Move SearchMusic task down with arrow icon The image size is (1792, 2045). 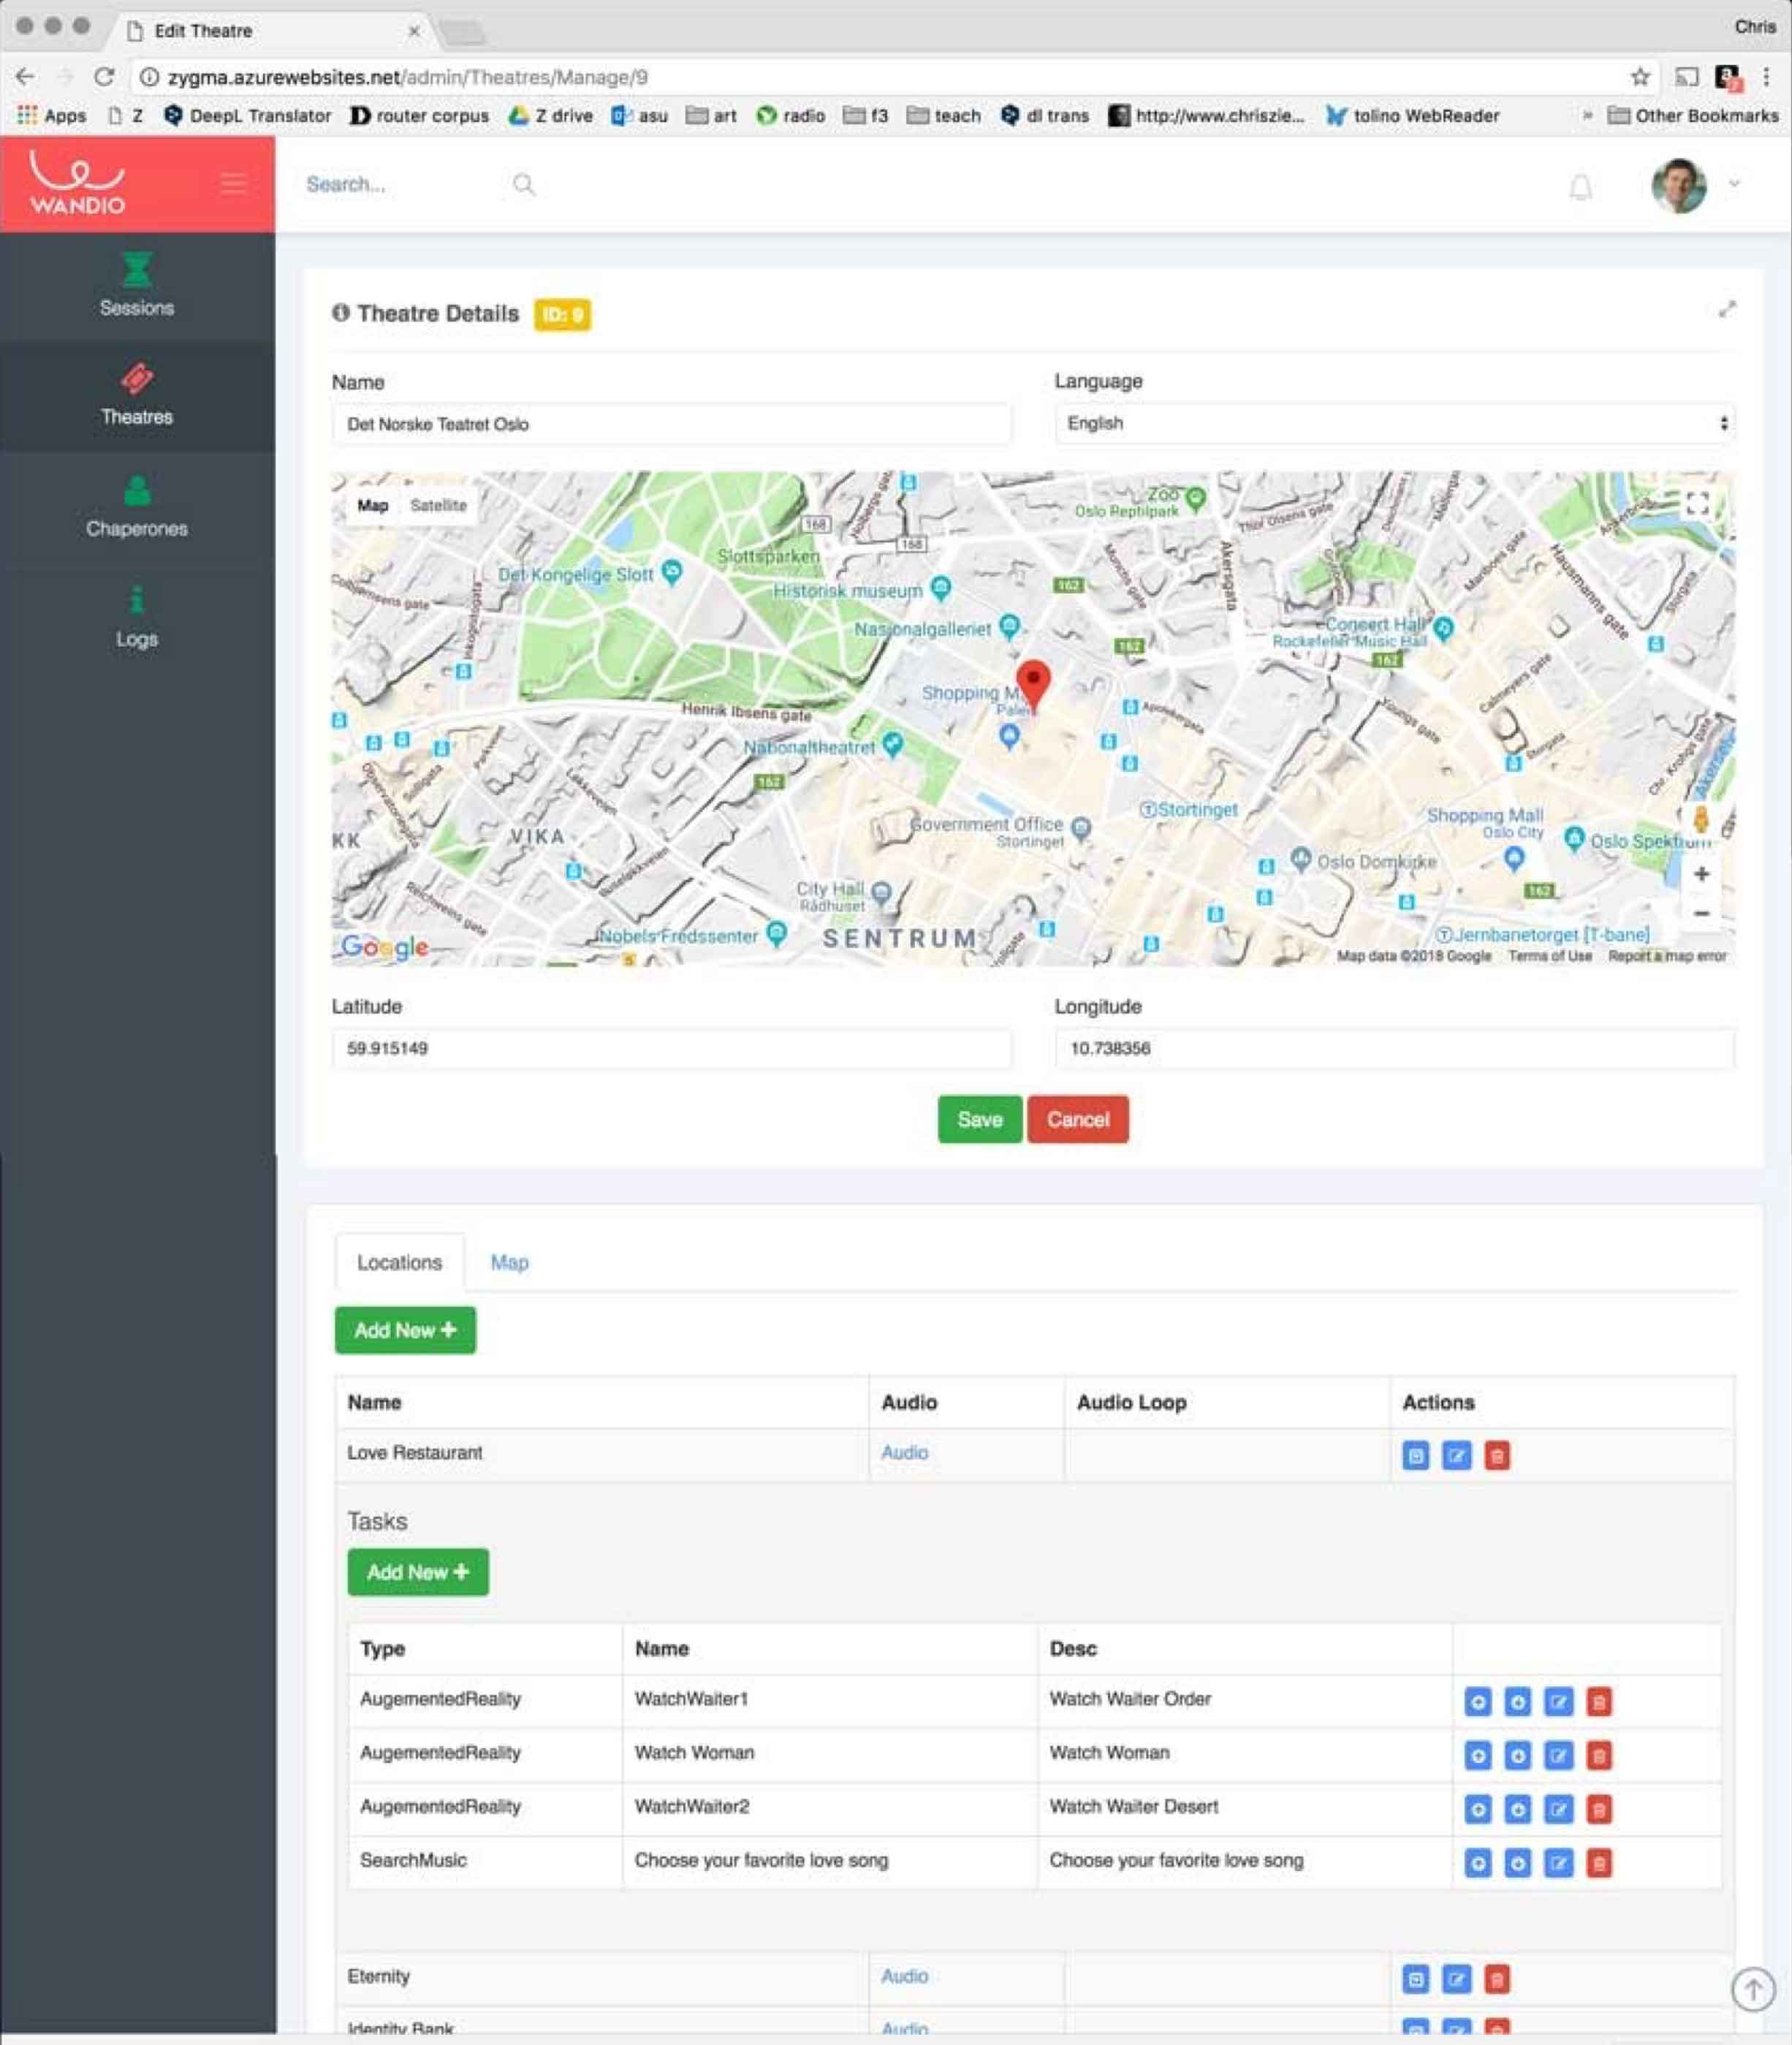point(1517,1863)
